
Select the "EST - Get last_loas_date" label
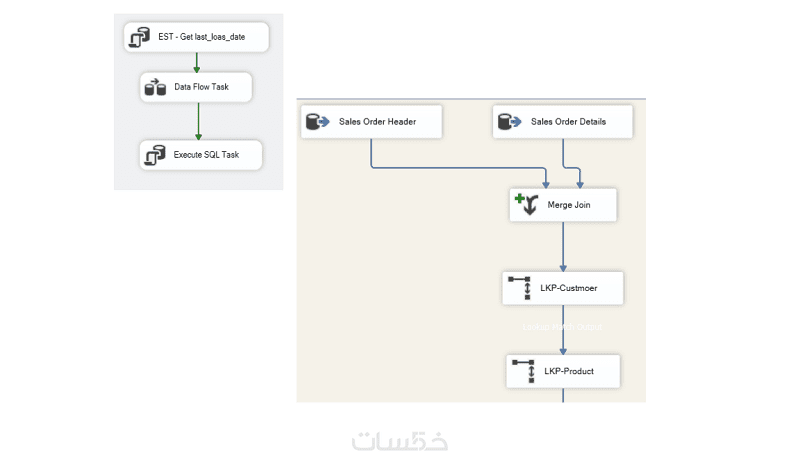pyautogui.click(x=201, y=38)
